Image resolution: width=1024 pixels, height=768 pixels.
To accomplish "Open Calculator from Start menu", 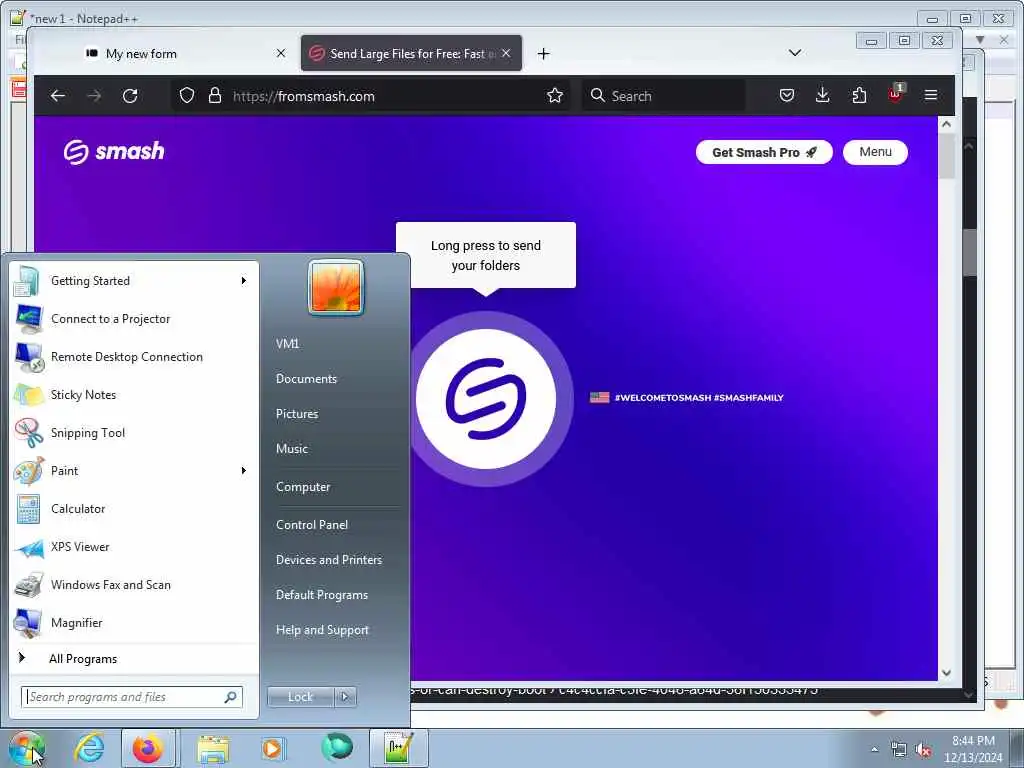I will 134,509.
